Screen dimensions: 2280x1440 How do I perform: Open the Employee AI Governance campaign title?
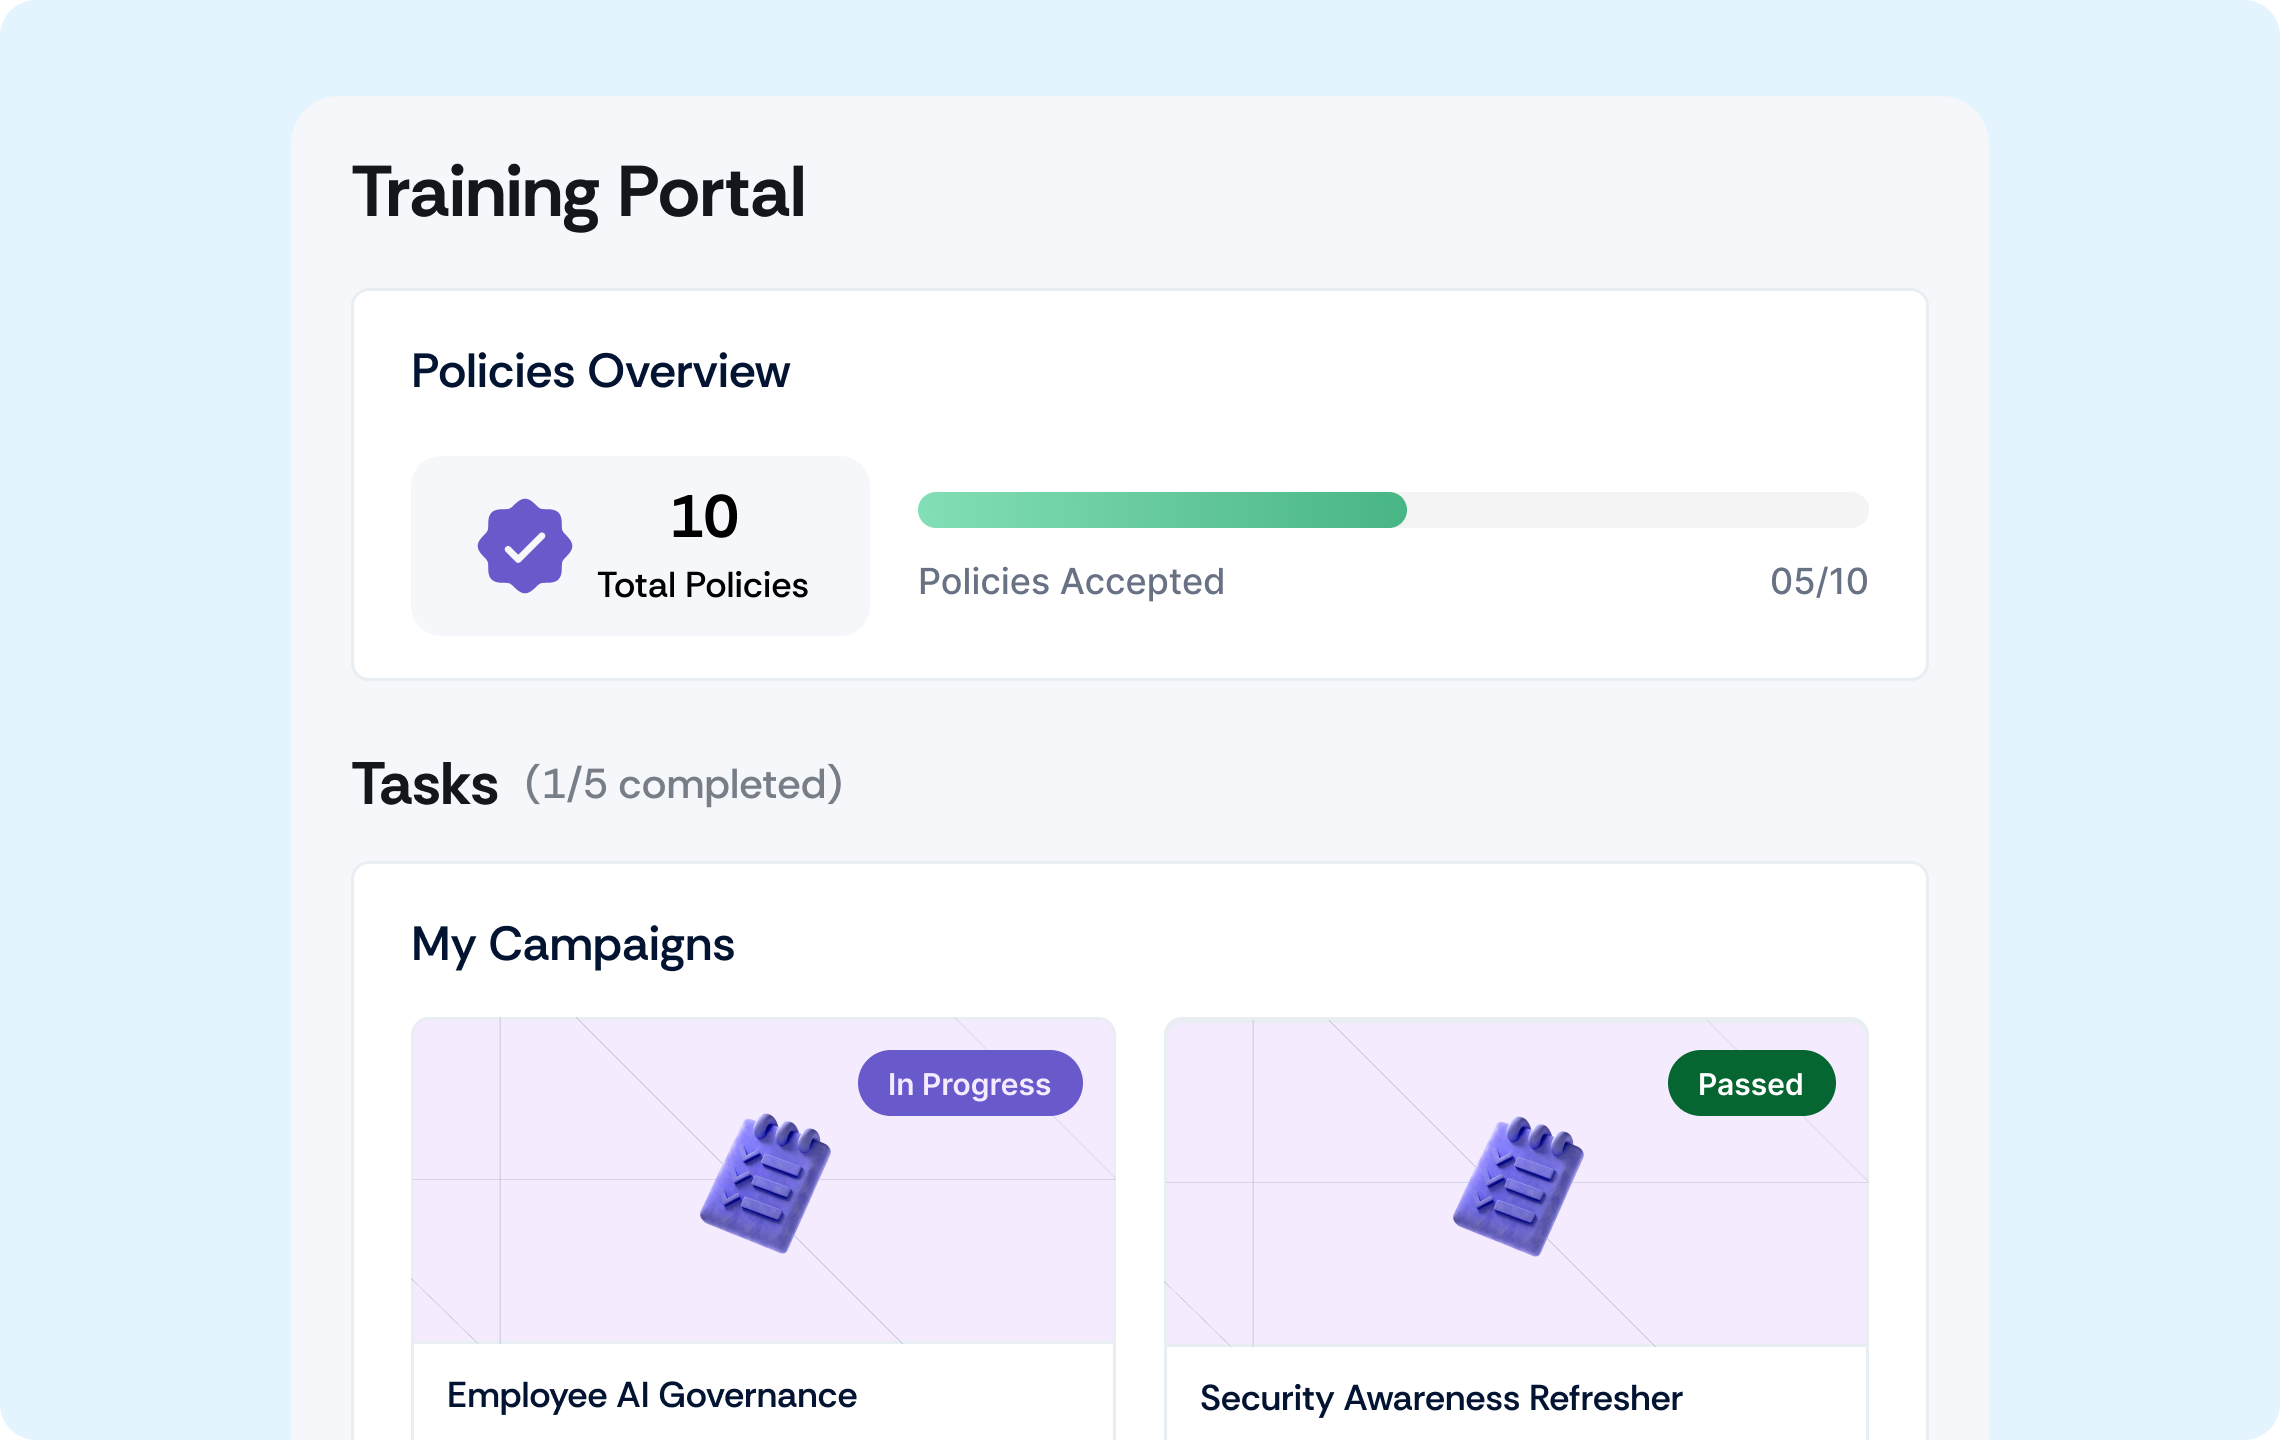point(651,1395)
